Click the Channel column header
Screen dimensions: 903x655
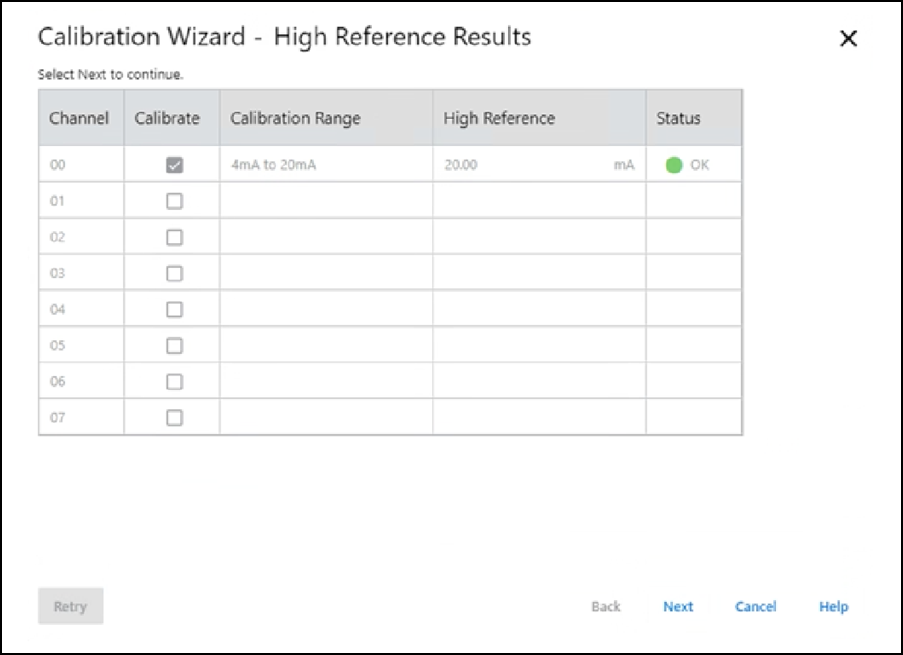[79, 118]
